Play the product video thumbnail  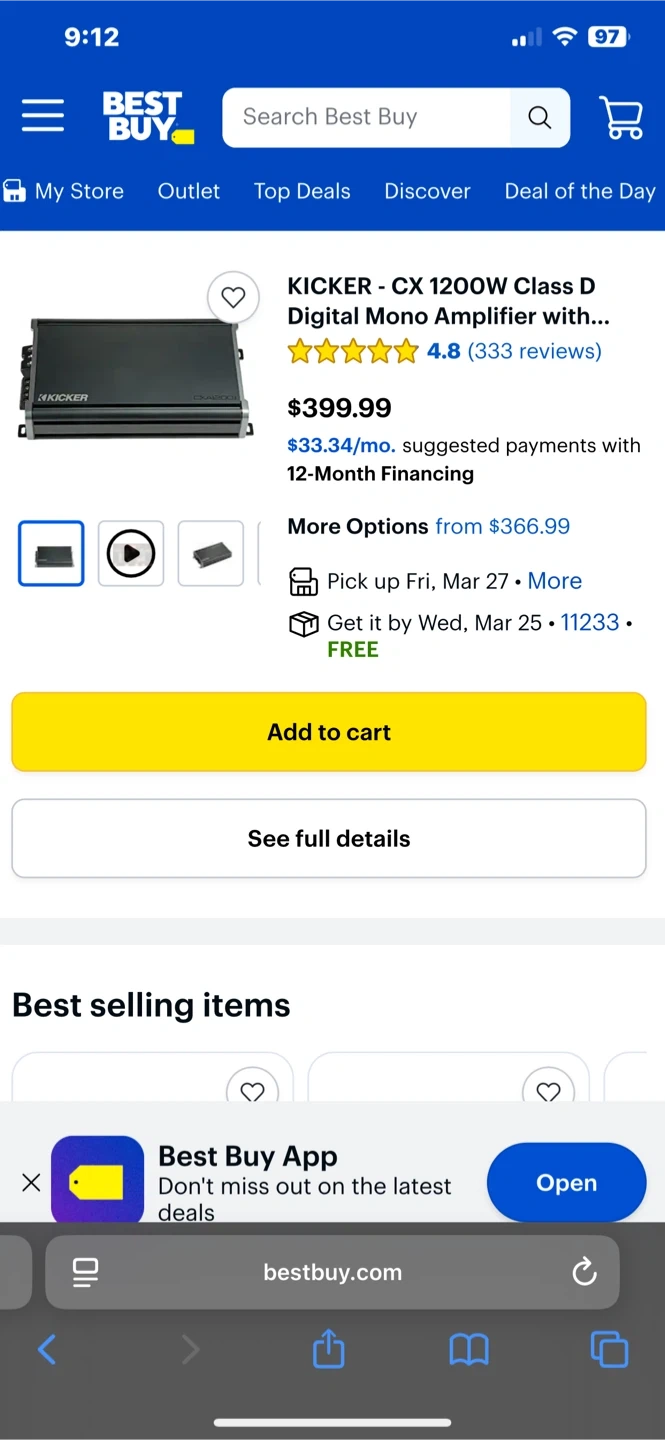coord(131,553)
